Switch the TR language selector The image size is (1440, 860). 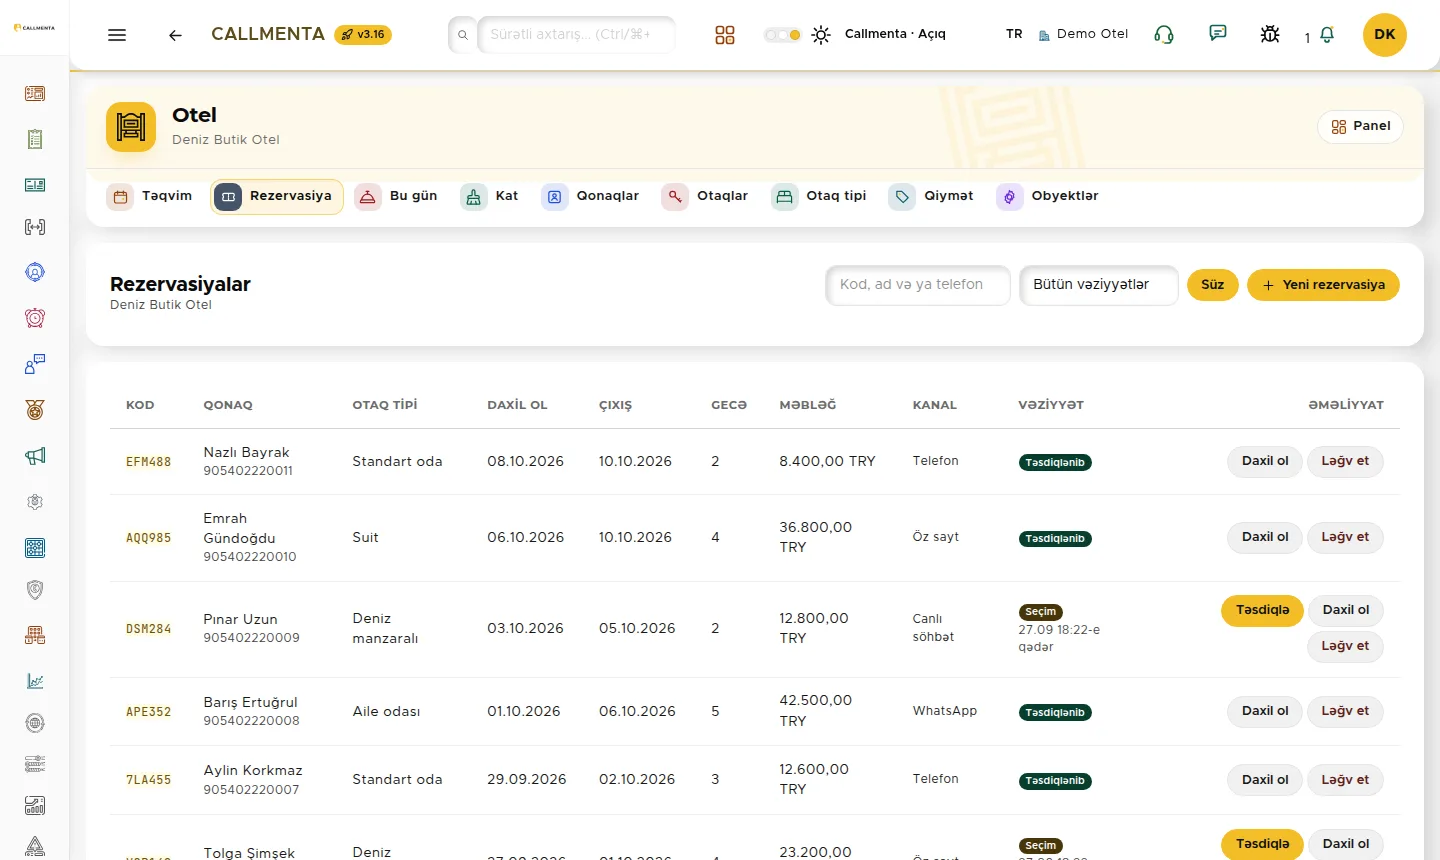click(x=1014, y=34)
